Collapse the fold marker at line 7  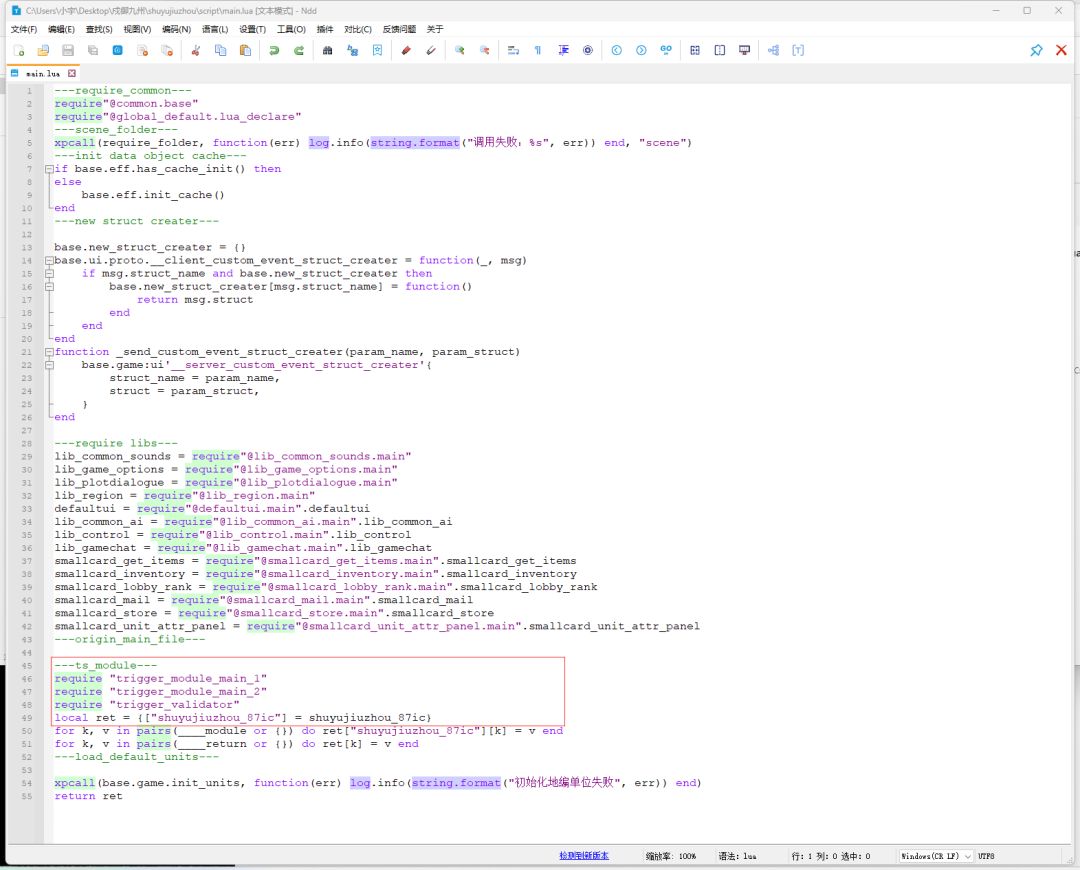49,169
